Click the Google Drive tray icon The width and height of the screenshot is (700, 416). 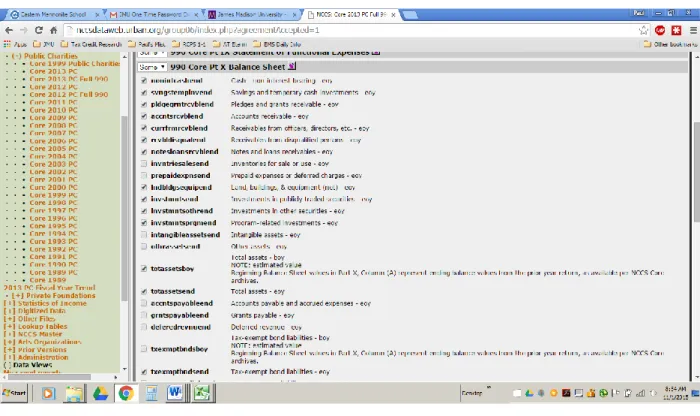[529, 393]
